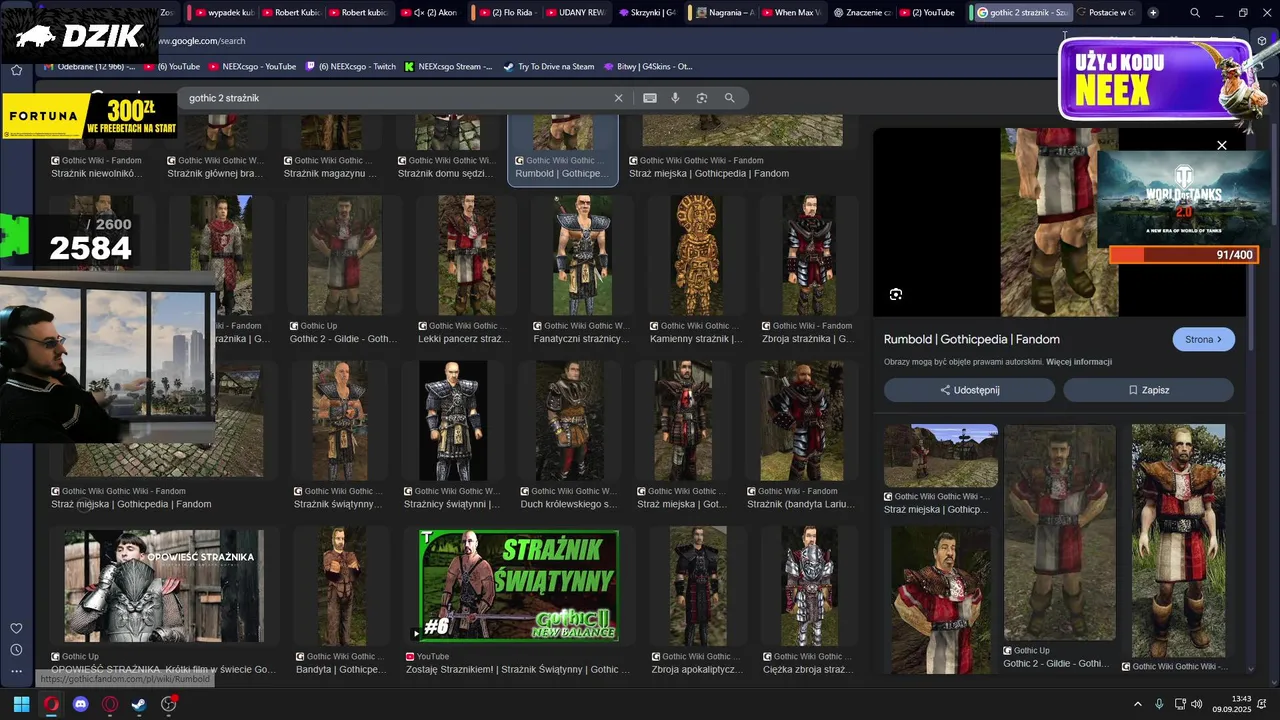Open the heart icon in Opera sidebar

[x=16, y=628]
